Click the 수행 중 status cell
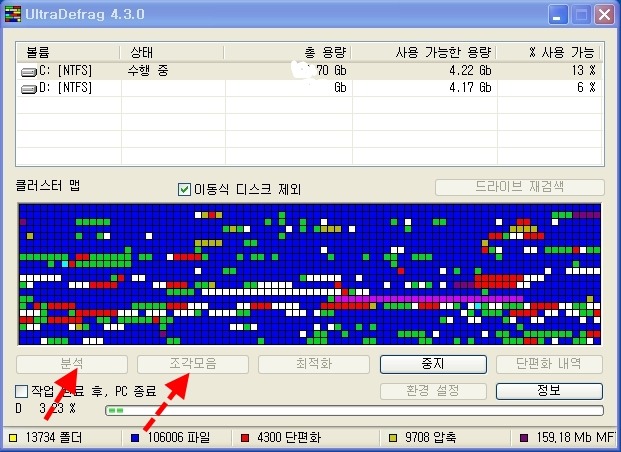Viewport: 621px width, 452px height. pyautogui.click(x=148, y=71)
